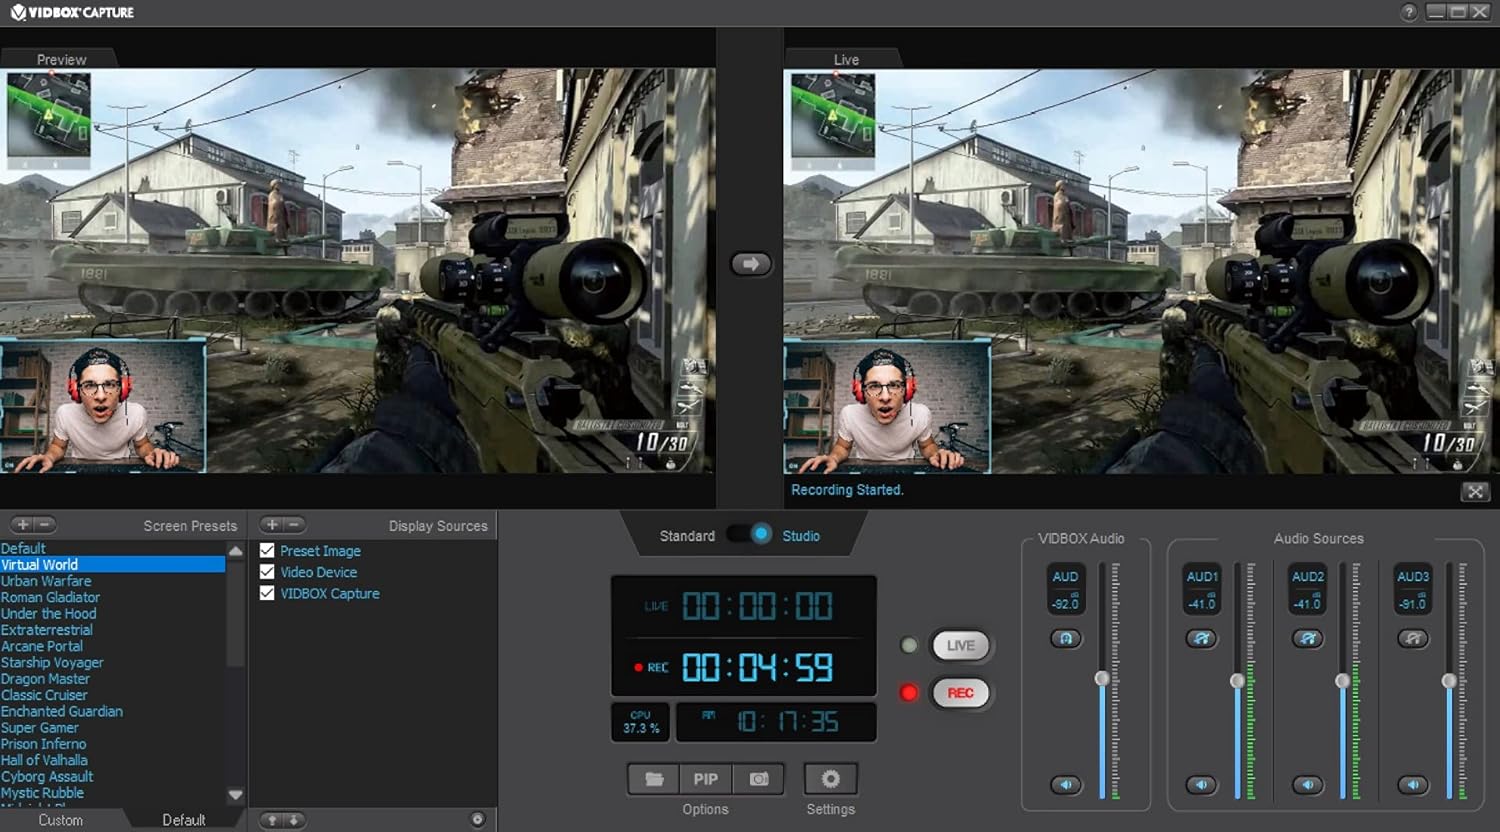Start live streaming with LIVE button

coord(960,645)
